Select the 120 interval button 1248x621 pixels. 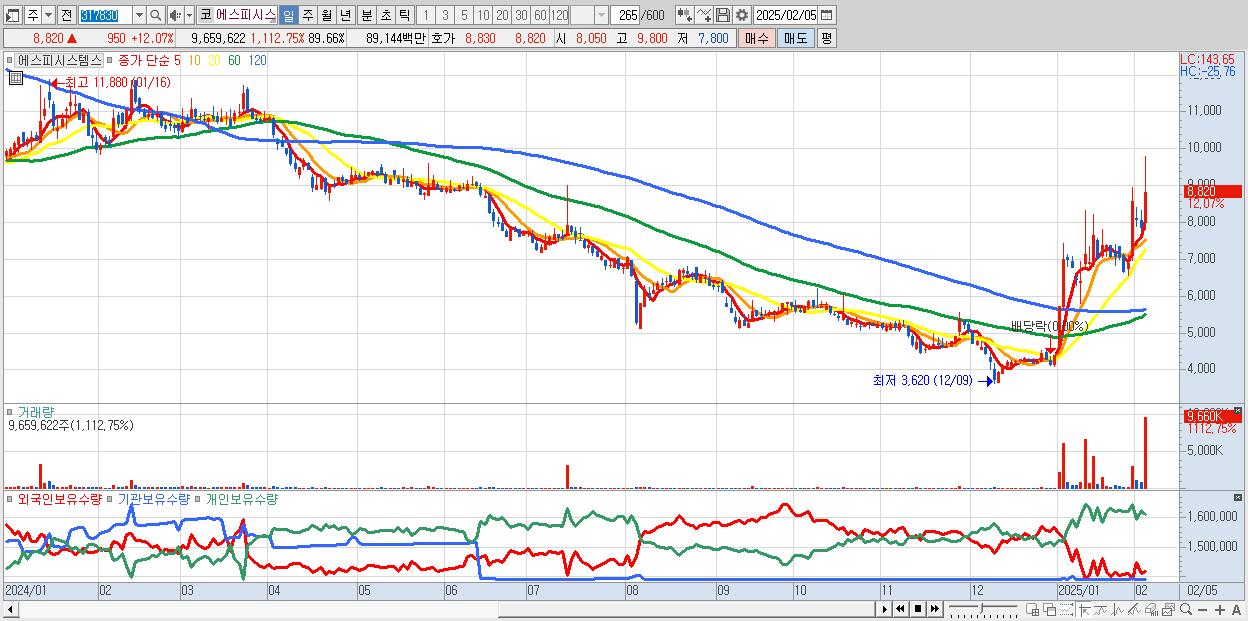[x=560, y=15]
